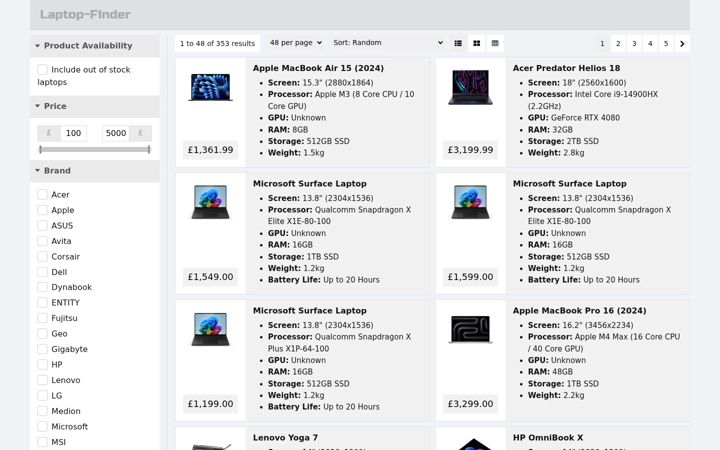Edit the minimum price field 100

(x=73, y=133)
